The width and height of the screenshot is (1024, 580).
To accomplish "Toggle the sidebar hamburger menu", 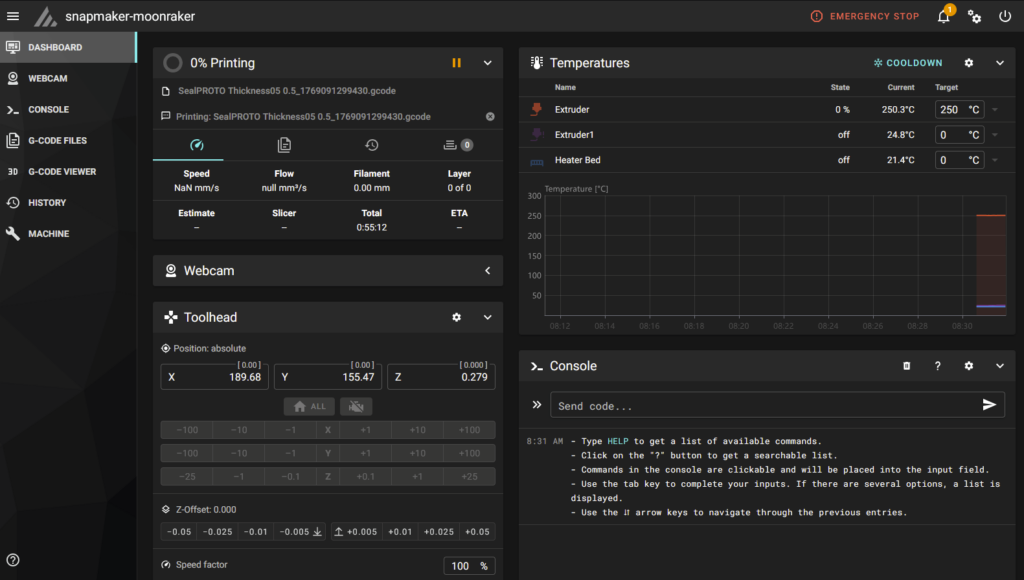I will click(13, 17).
